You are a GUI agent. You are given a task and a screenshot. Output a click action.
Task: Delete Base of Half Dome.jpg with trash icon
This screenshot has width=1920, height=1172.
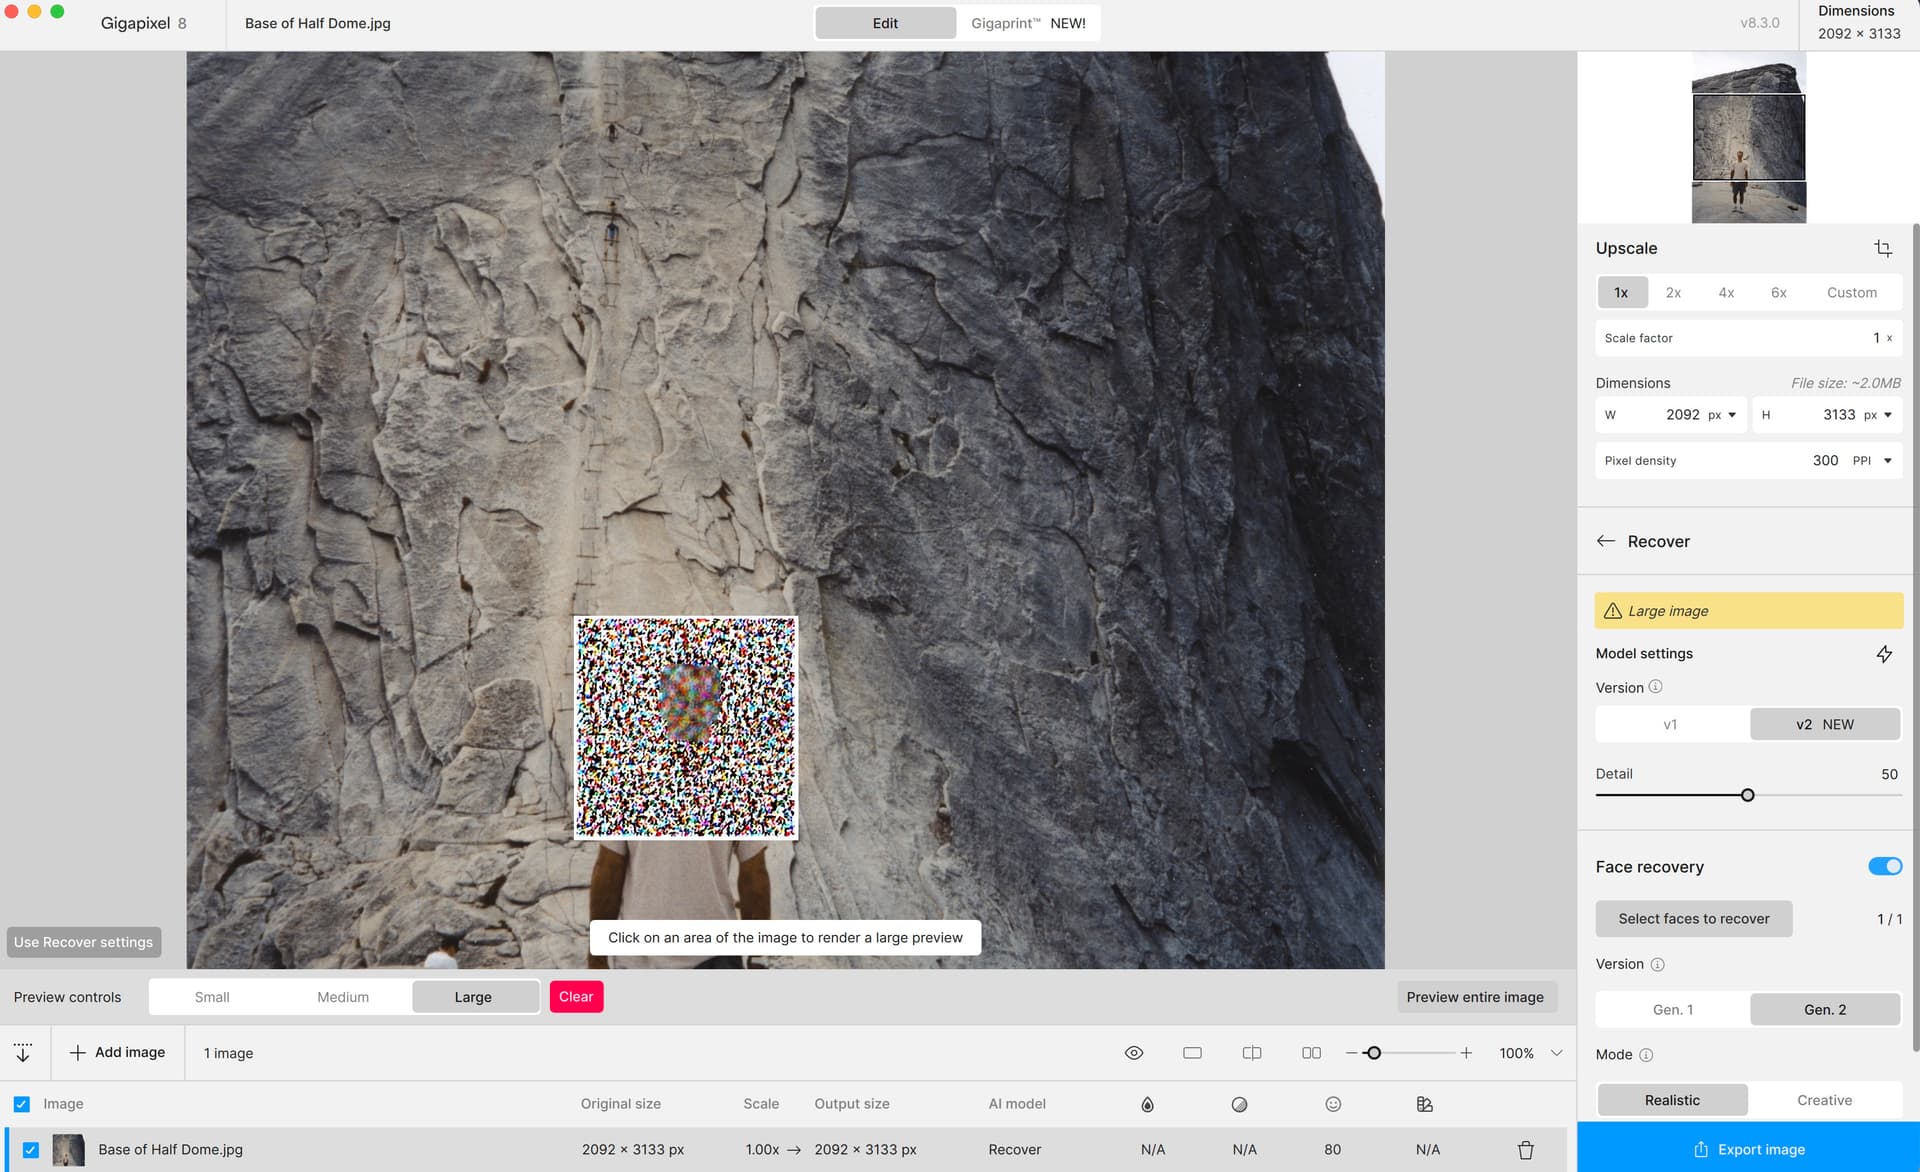(x=1525, y=1150)
